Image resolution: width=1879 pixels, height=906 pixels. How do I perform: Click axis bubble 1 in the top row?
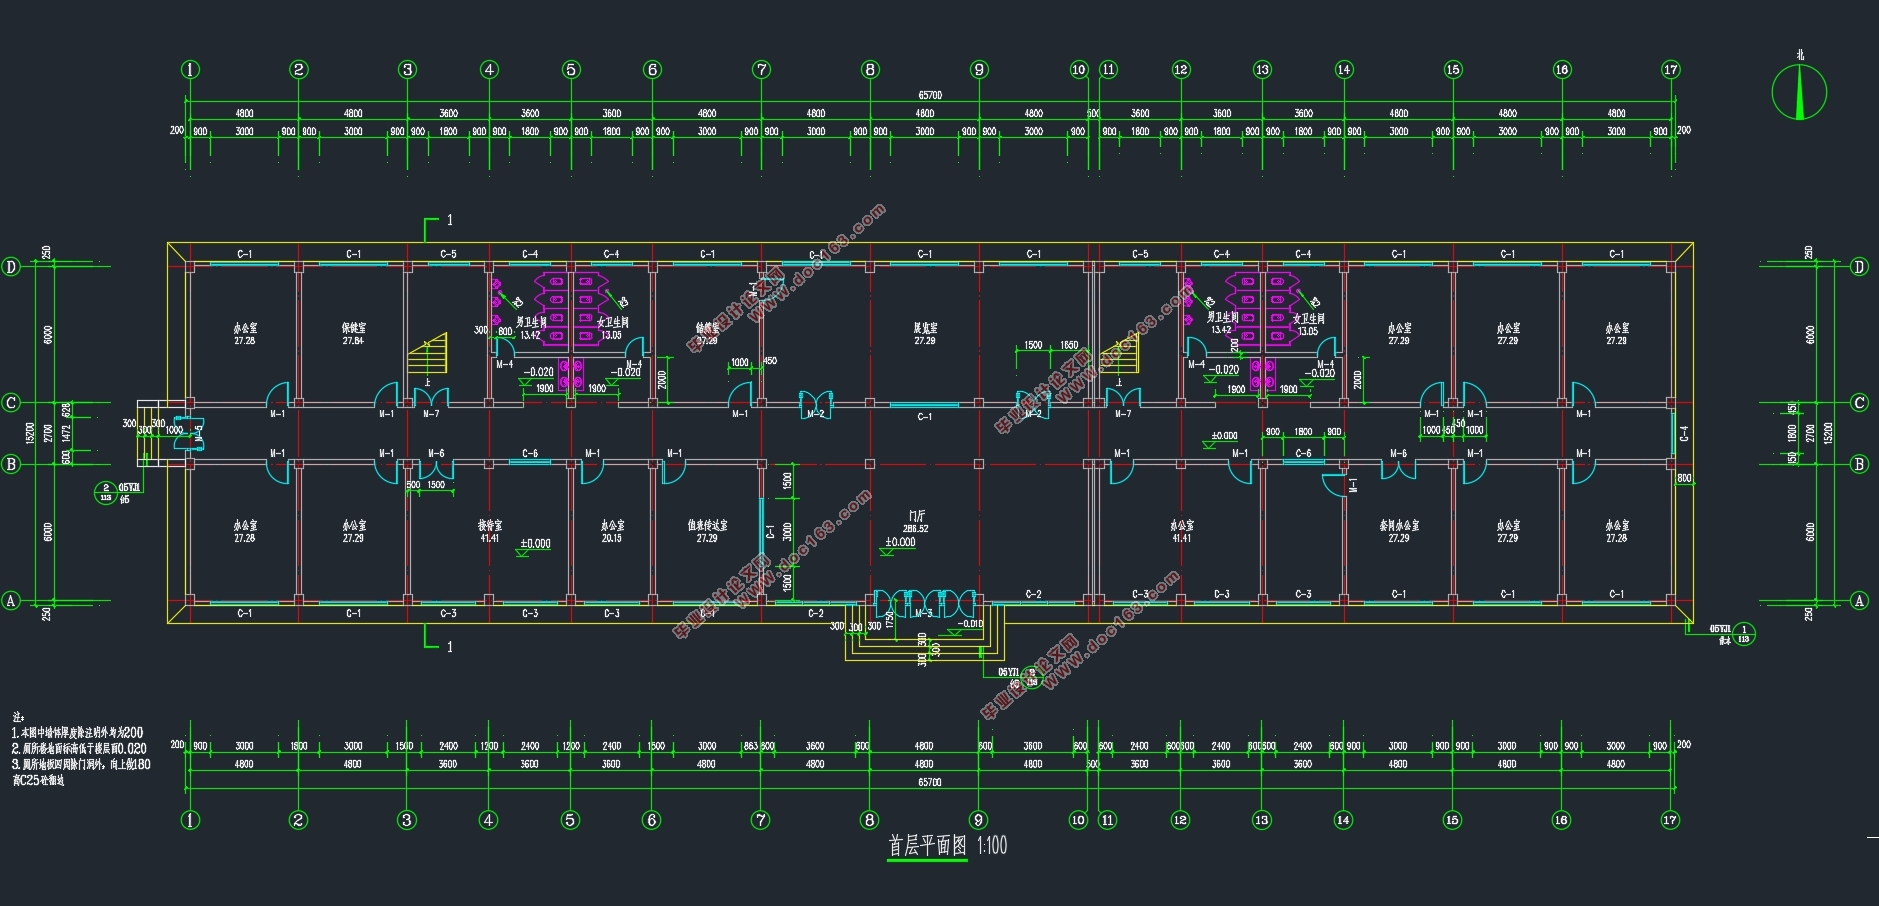pos(190,70)
